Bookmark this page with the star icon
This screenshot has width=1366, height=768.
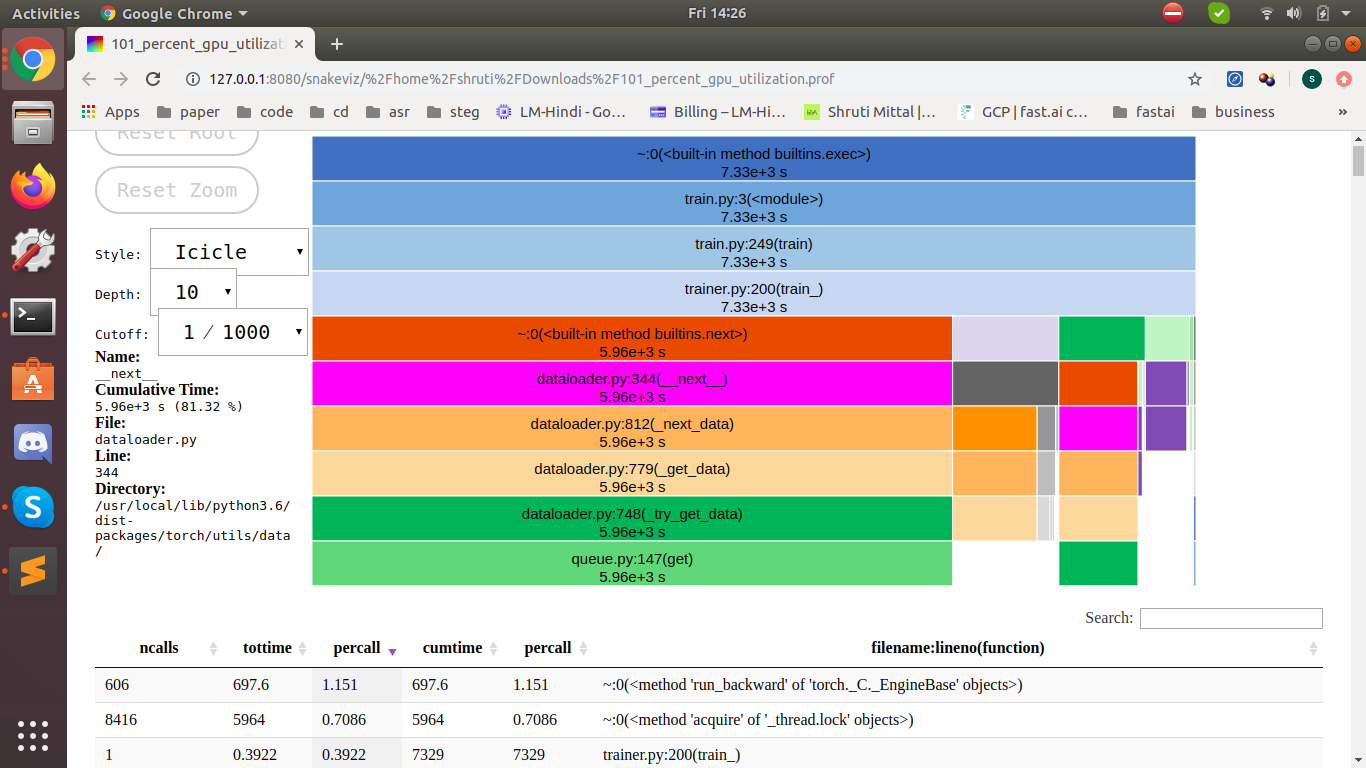tap(1194, 79)
